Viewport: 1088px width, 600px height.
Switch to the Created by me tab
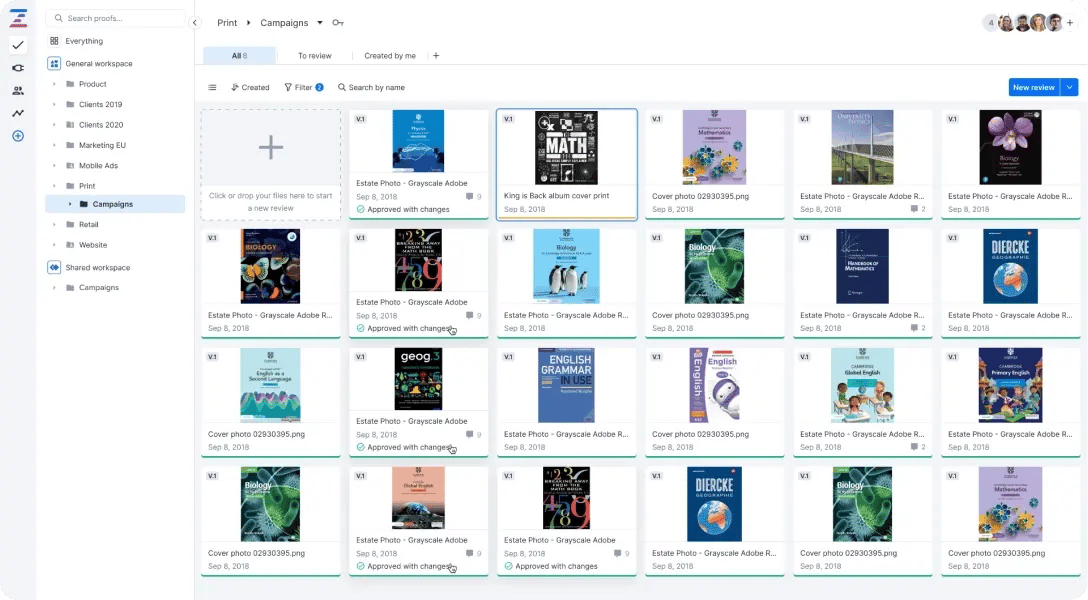point(390,56)
